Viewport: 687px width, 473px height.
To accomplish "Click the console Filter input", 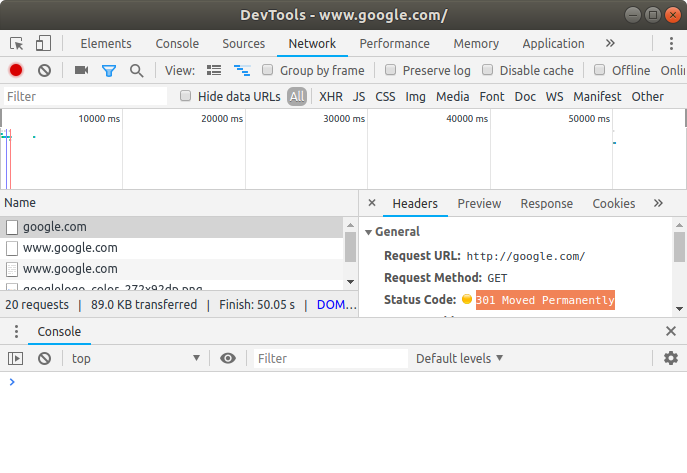I will click(331, 359).
